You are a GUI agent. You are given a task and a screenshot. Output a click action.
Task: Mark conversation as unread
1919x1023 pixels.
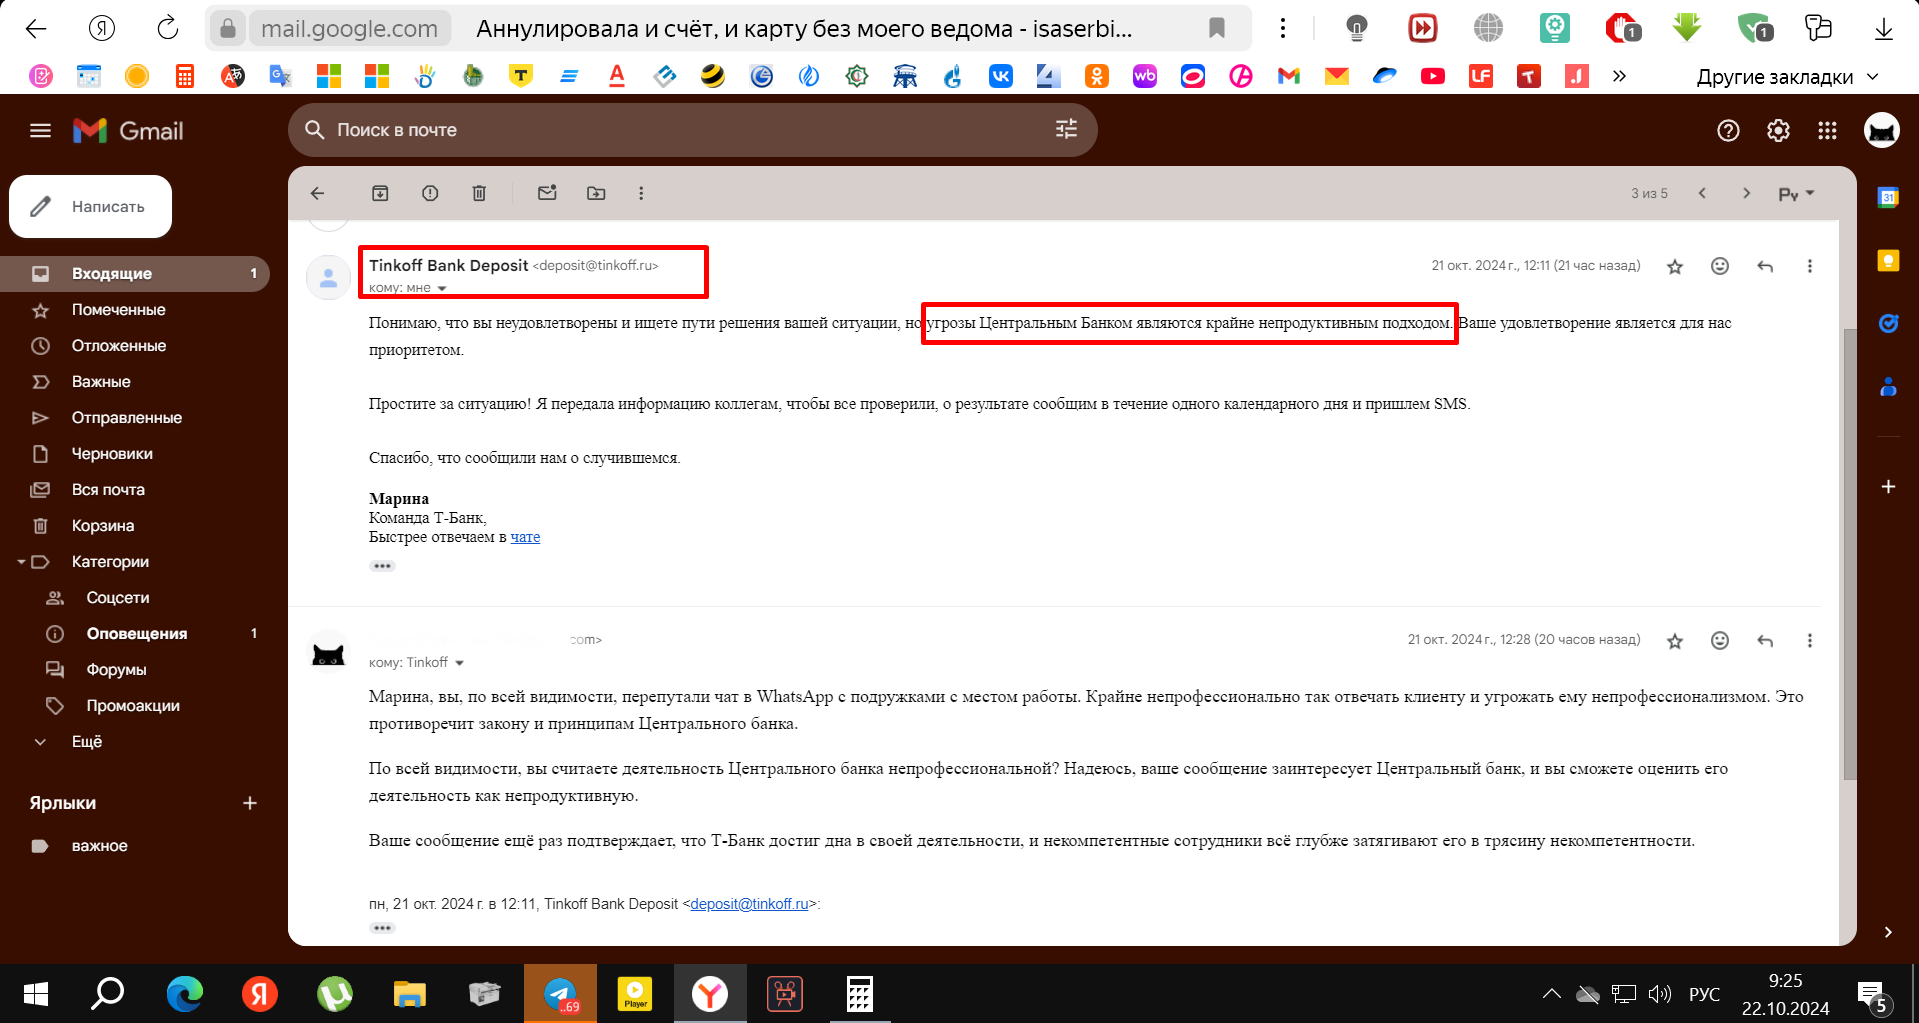[547, 193]
